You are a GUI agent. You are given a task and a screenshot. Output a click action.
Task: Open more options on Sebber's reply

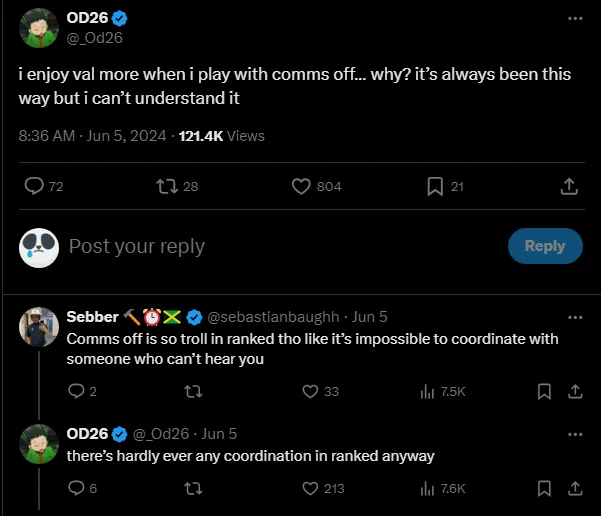575,317
